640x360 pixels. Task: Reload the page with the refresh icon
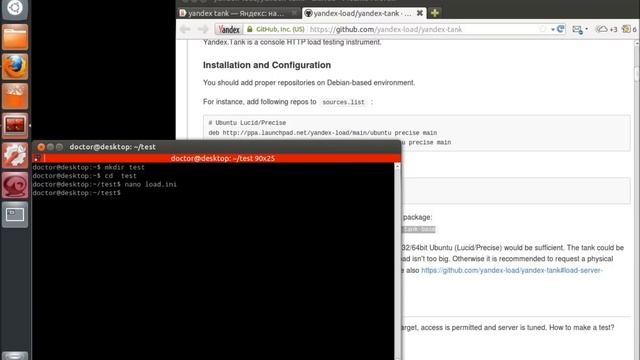(x=560, y=29)
